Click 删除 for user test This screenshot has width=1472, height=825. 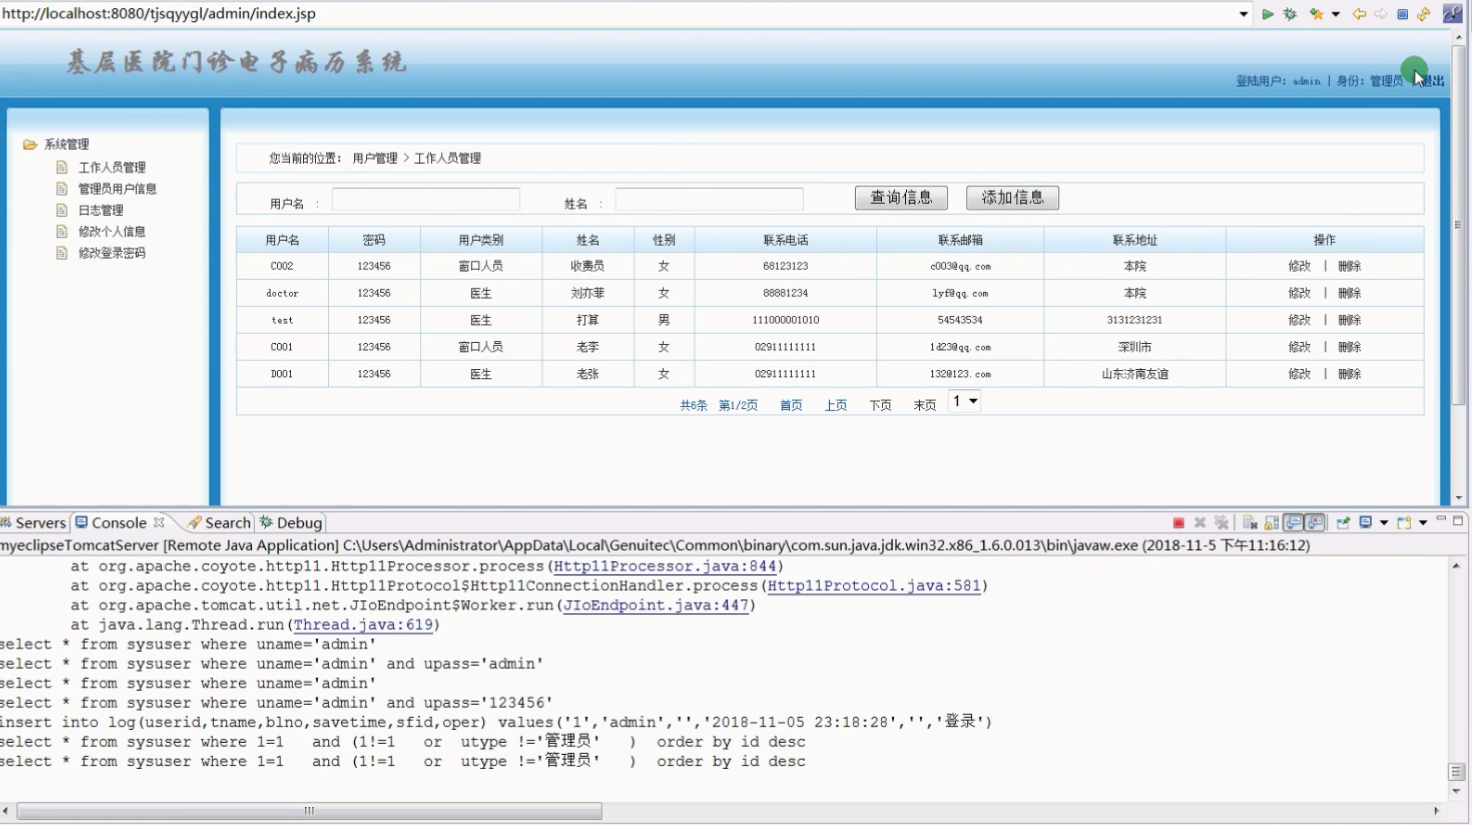[x=1350, y=320]
